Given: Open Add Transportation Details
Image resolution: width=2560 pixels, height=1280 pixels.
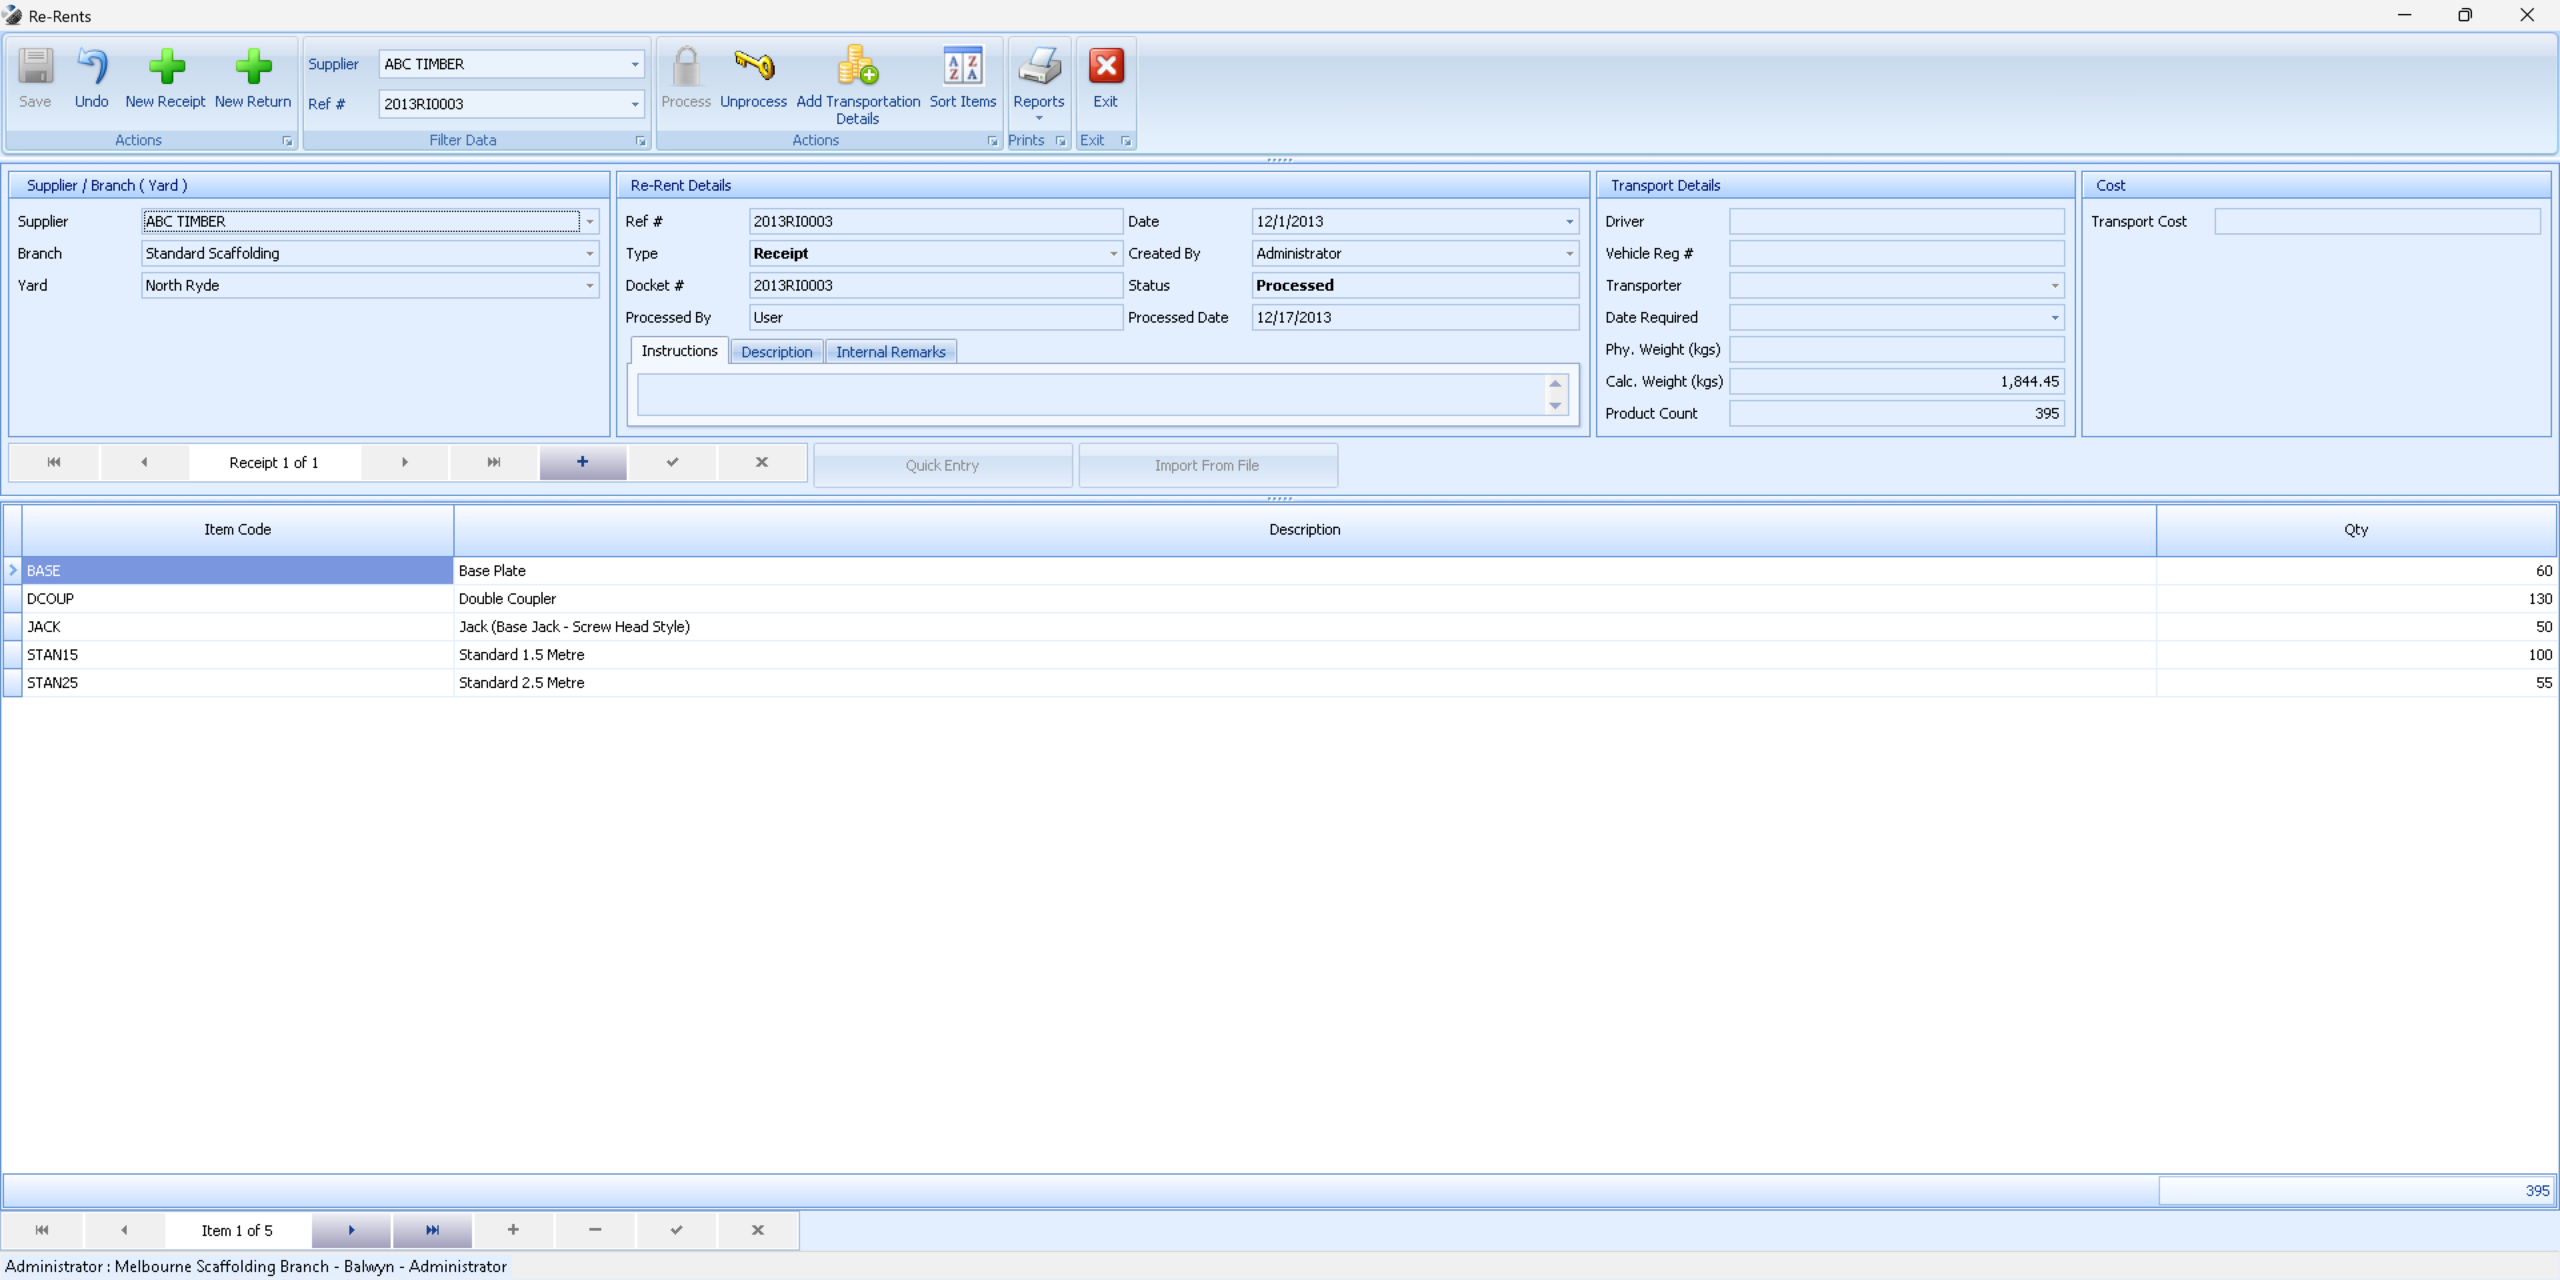Looking at the screenshot, I should tap(857, 68).
